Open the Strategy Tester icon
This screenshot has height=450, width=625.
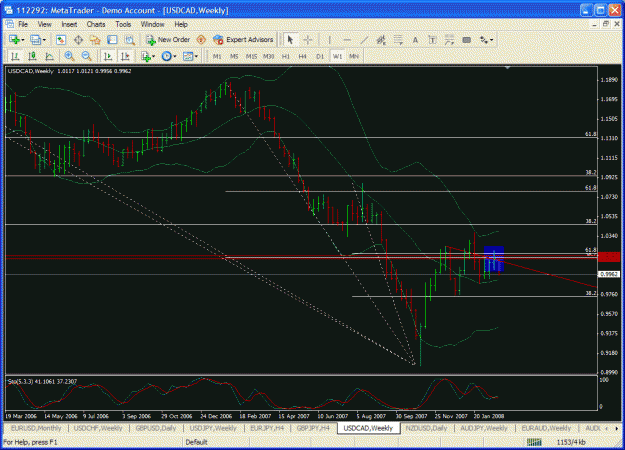(130, 40)
